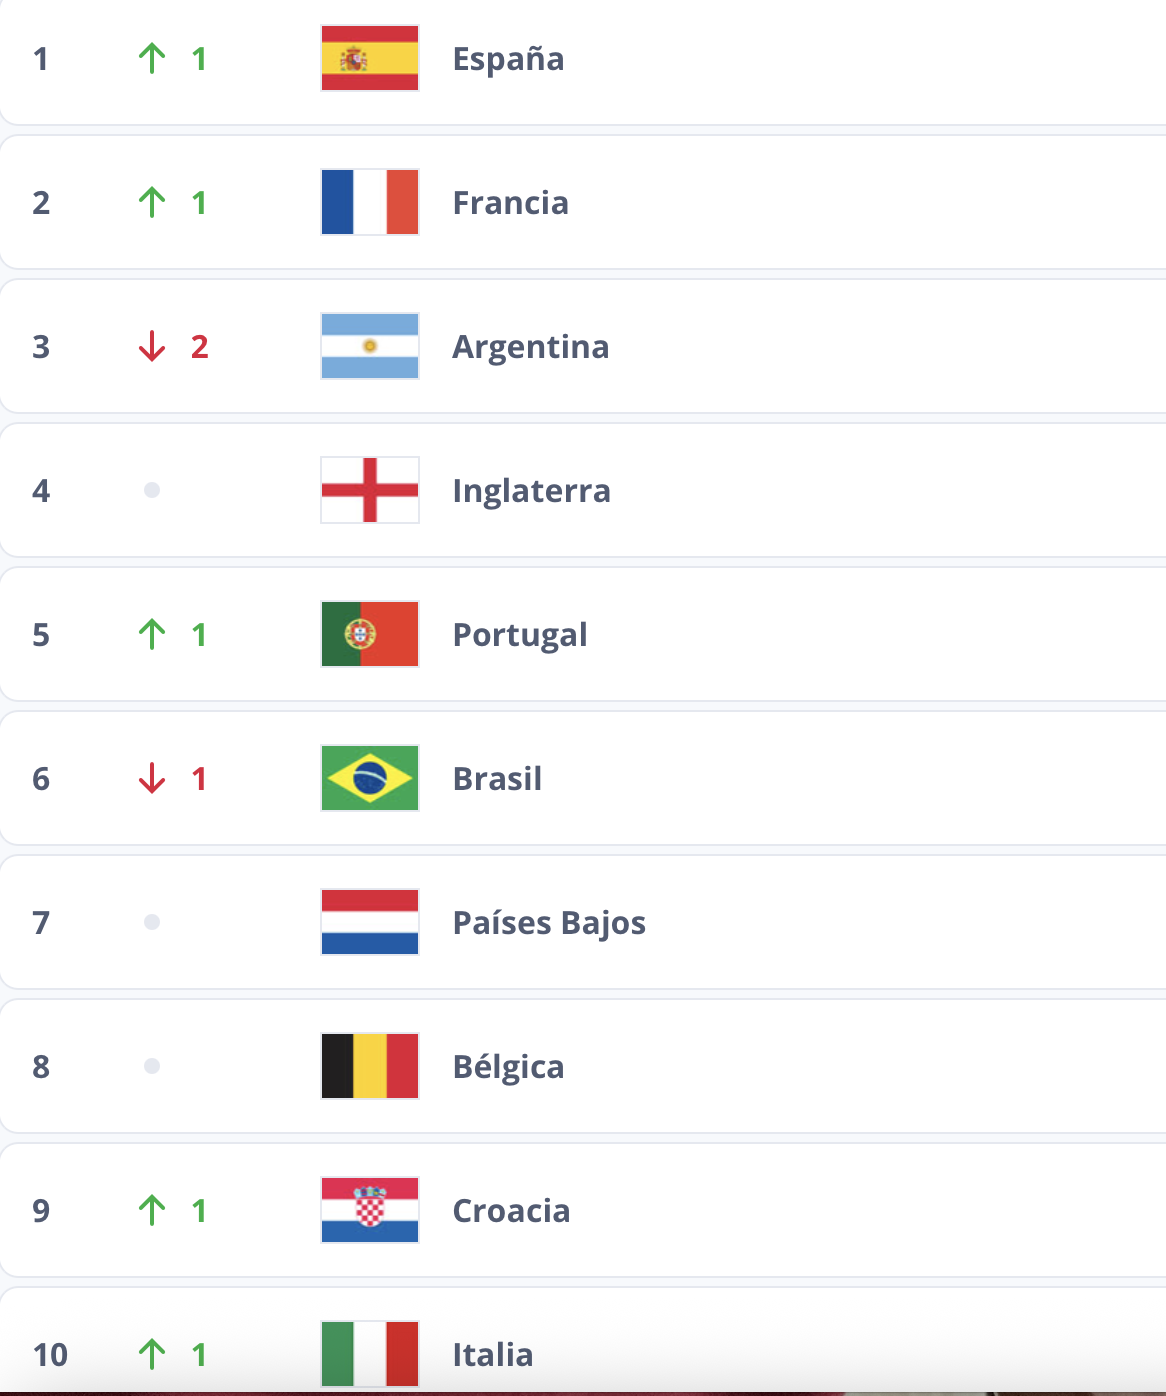
Task: Click the Croatia flag icon
Action: click(x=370, y=1211)
